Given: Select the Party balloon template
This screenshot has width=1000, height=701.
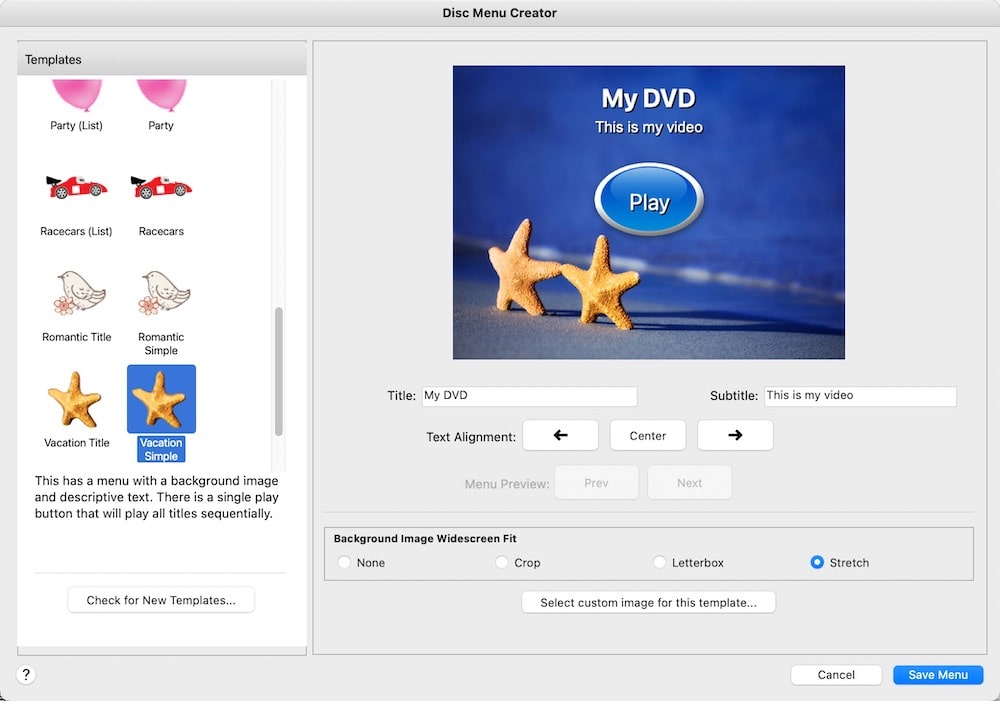Looking at the screenshot, I should coord(161,96).
